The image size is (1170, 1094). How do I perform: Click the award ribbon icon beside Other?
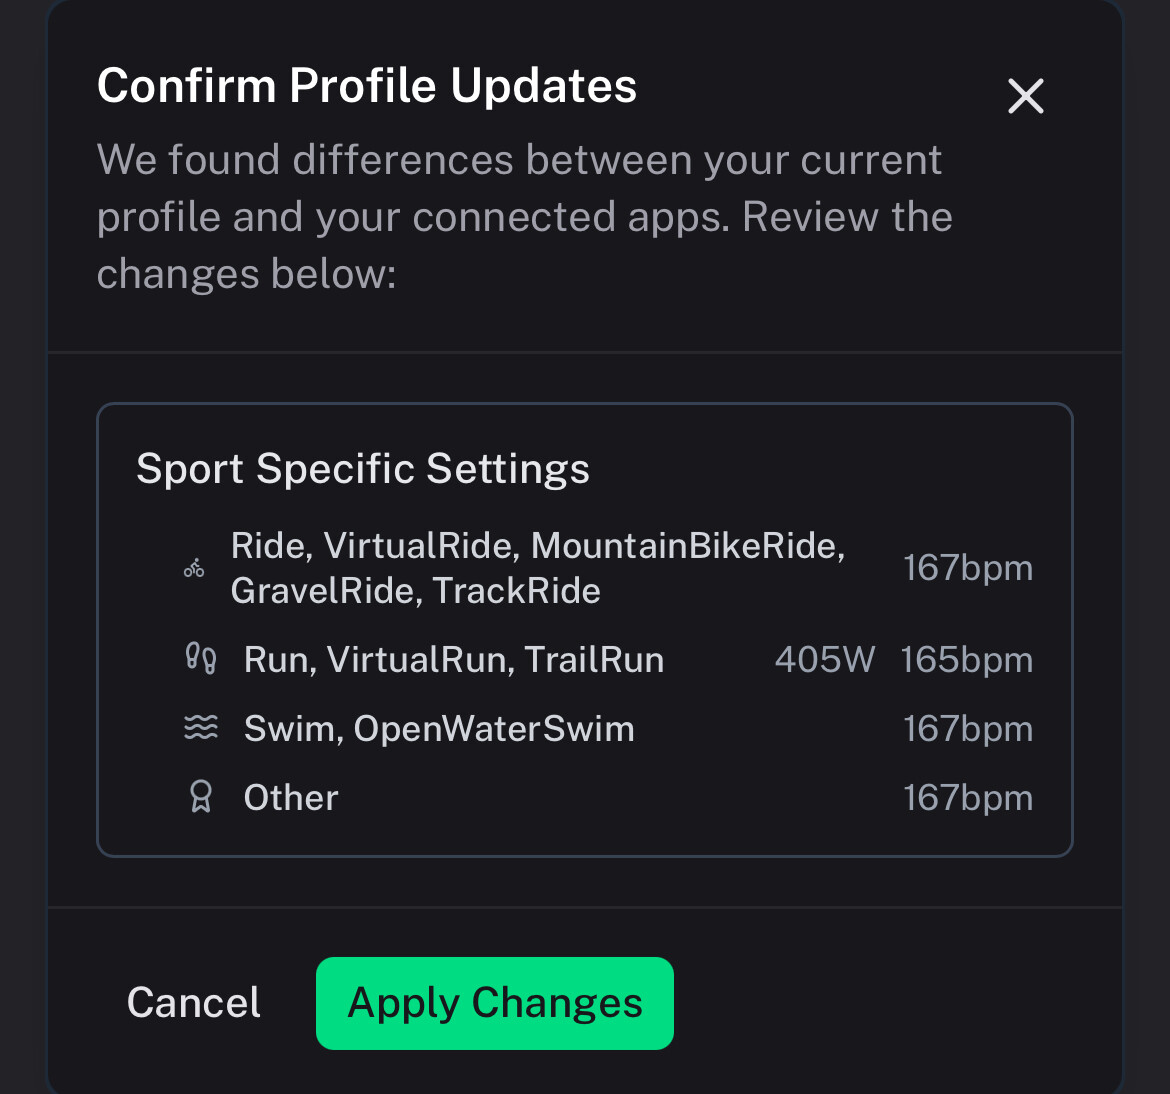201,797
